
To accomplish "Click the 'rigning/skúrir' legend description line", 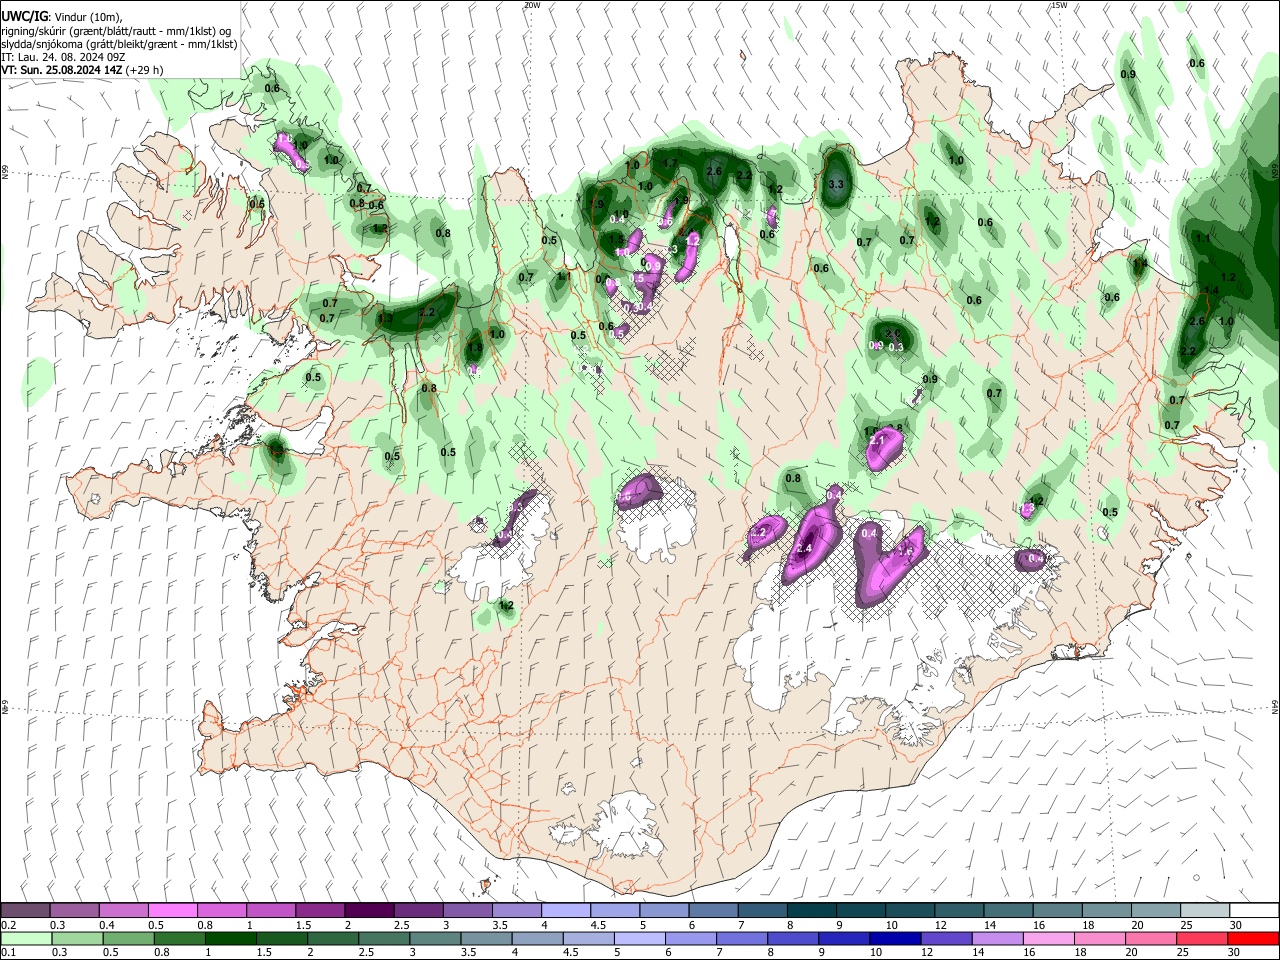I will (116, 31).
